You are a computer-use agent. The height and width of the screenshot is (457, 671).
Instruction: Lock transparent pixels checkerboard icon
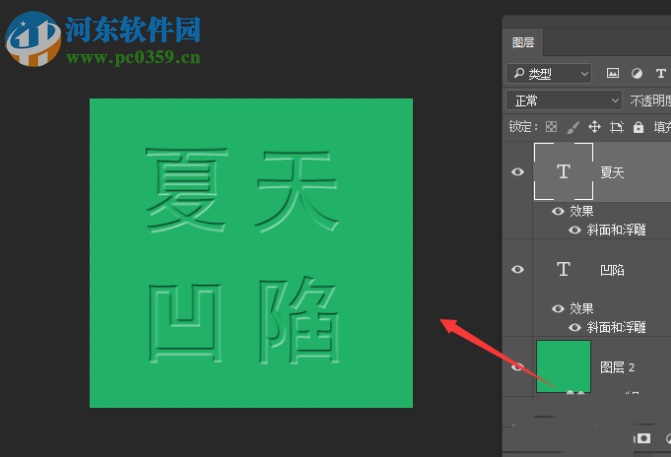[x=551, y=127]
